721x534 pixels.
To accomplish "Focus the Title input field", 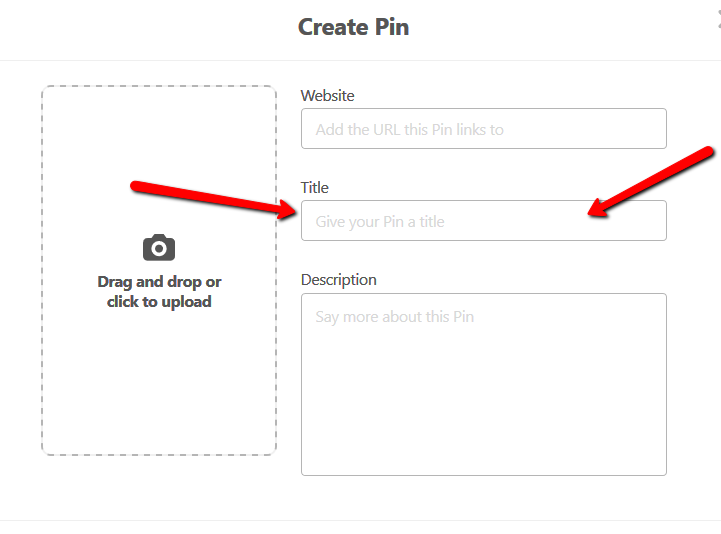I will coord(483,221).
